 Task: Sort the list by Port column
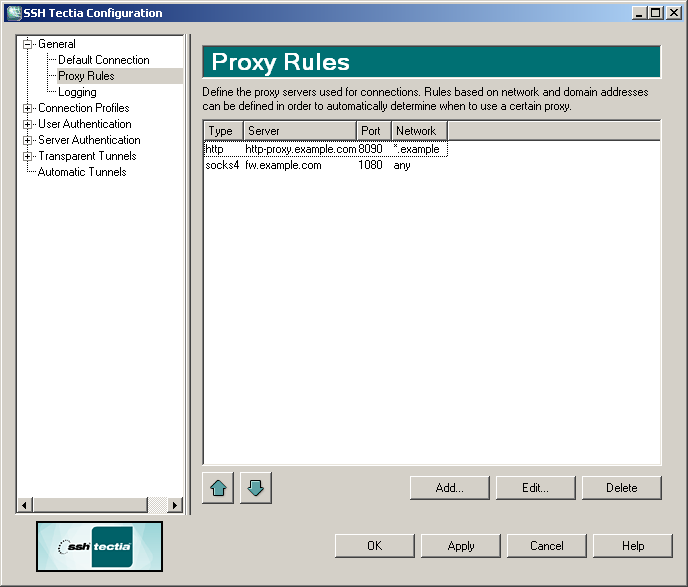[x=374, y=131]
